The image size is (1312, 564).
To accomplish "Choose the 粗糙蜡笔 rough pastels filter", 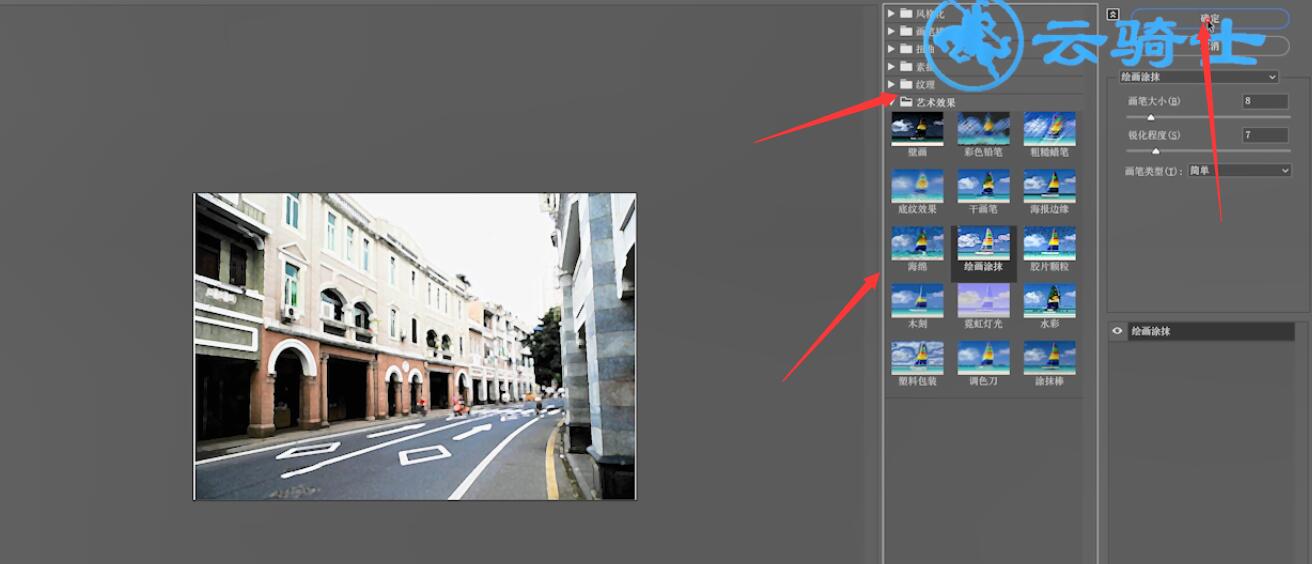I will click(1049, 129).
